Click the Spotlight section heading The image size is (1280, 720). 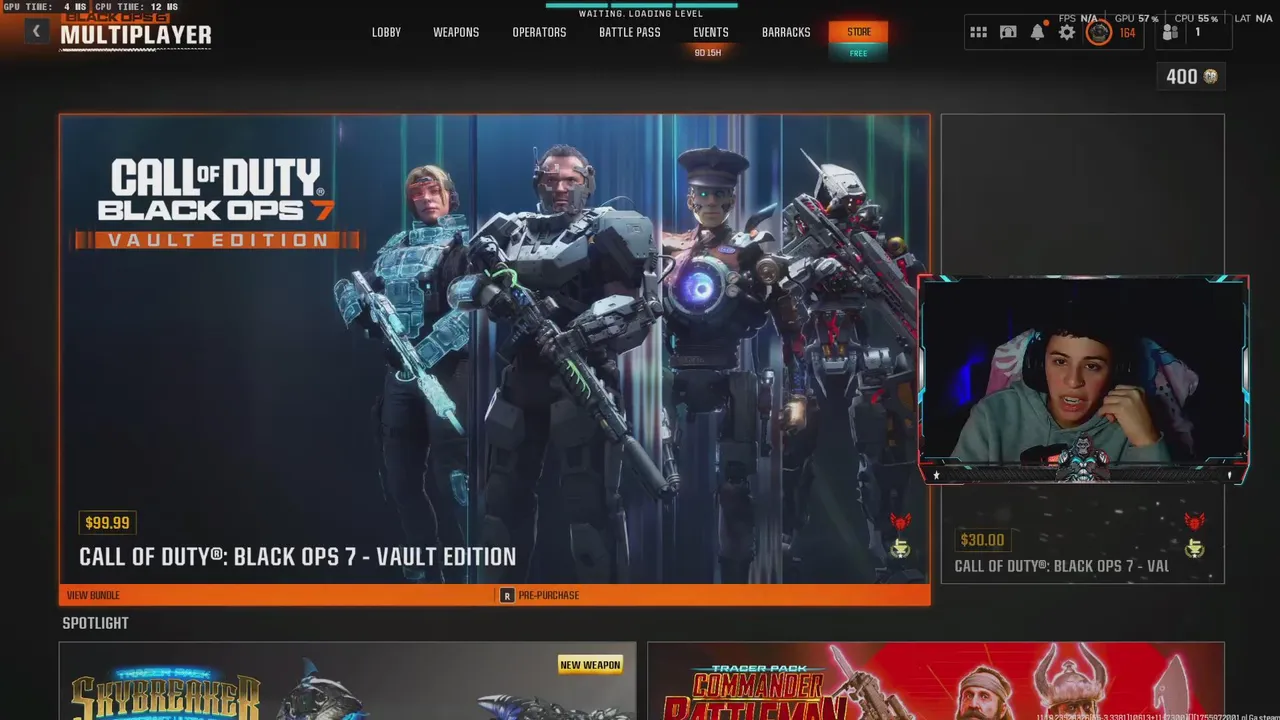coord(95,623)
